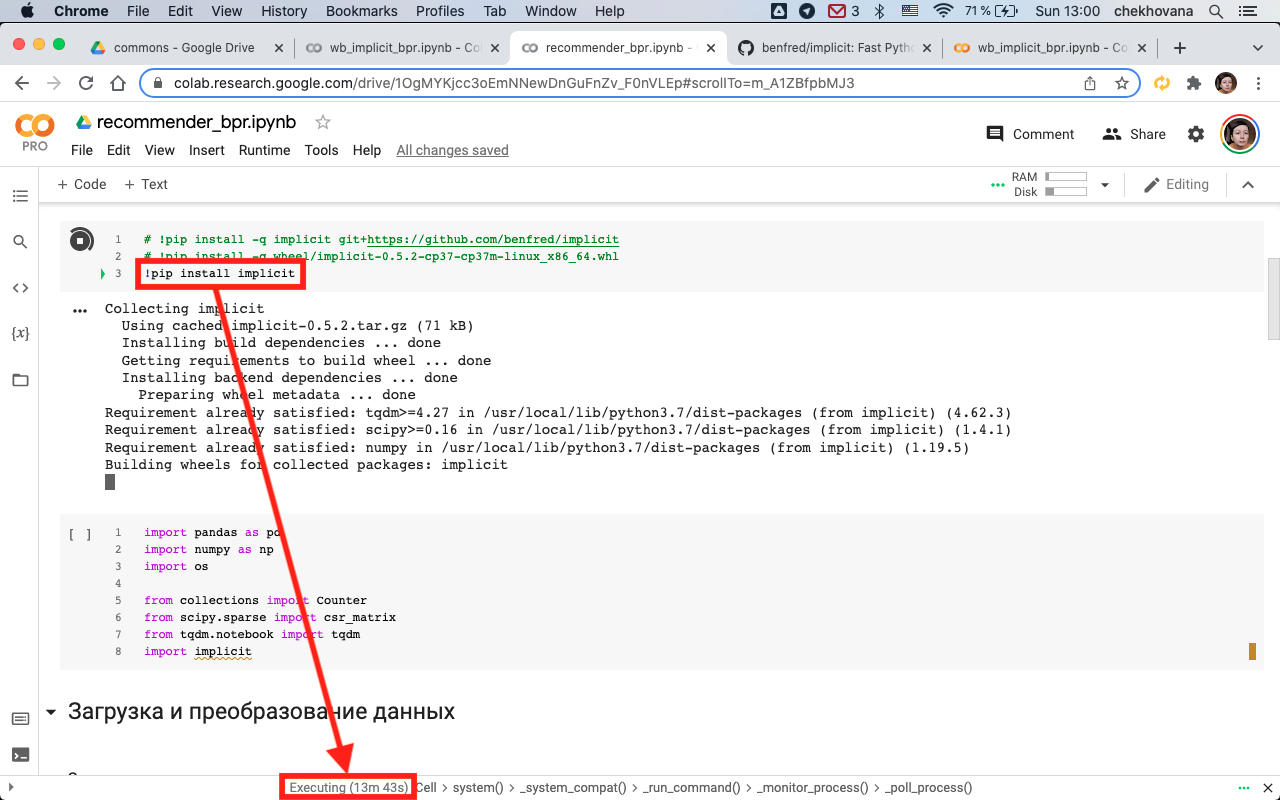Screen dimensions: 1280x800
Task: Close the execution status bar
Action: (x=1267, y=788)
